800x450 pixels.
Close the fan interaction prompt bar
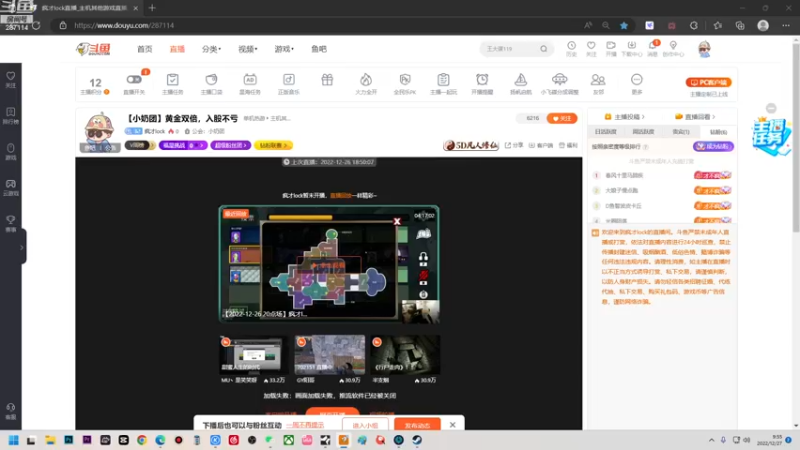click(x=453, y=424)
